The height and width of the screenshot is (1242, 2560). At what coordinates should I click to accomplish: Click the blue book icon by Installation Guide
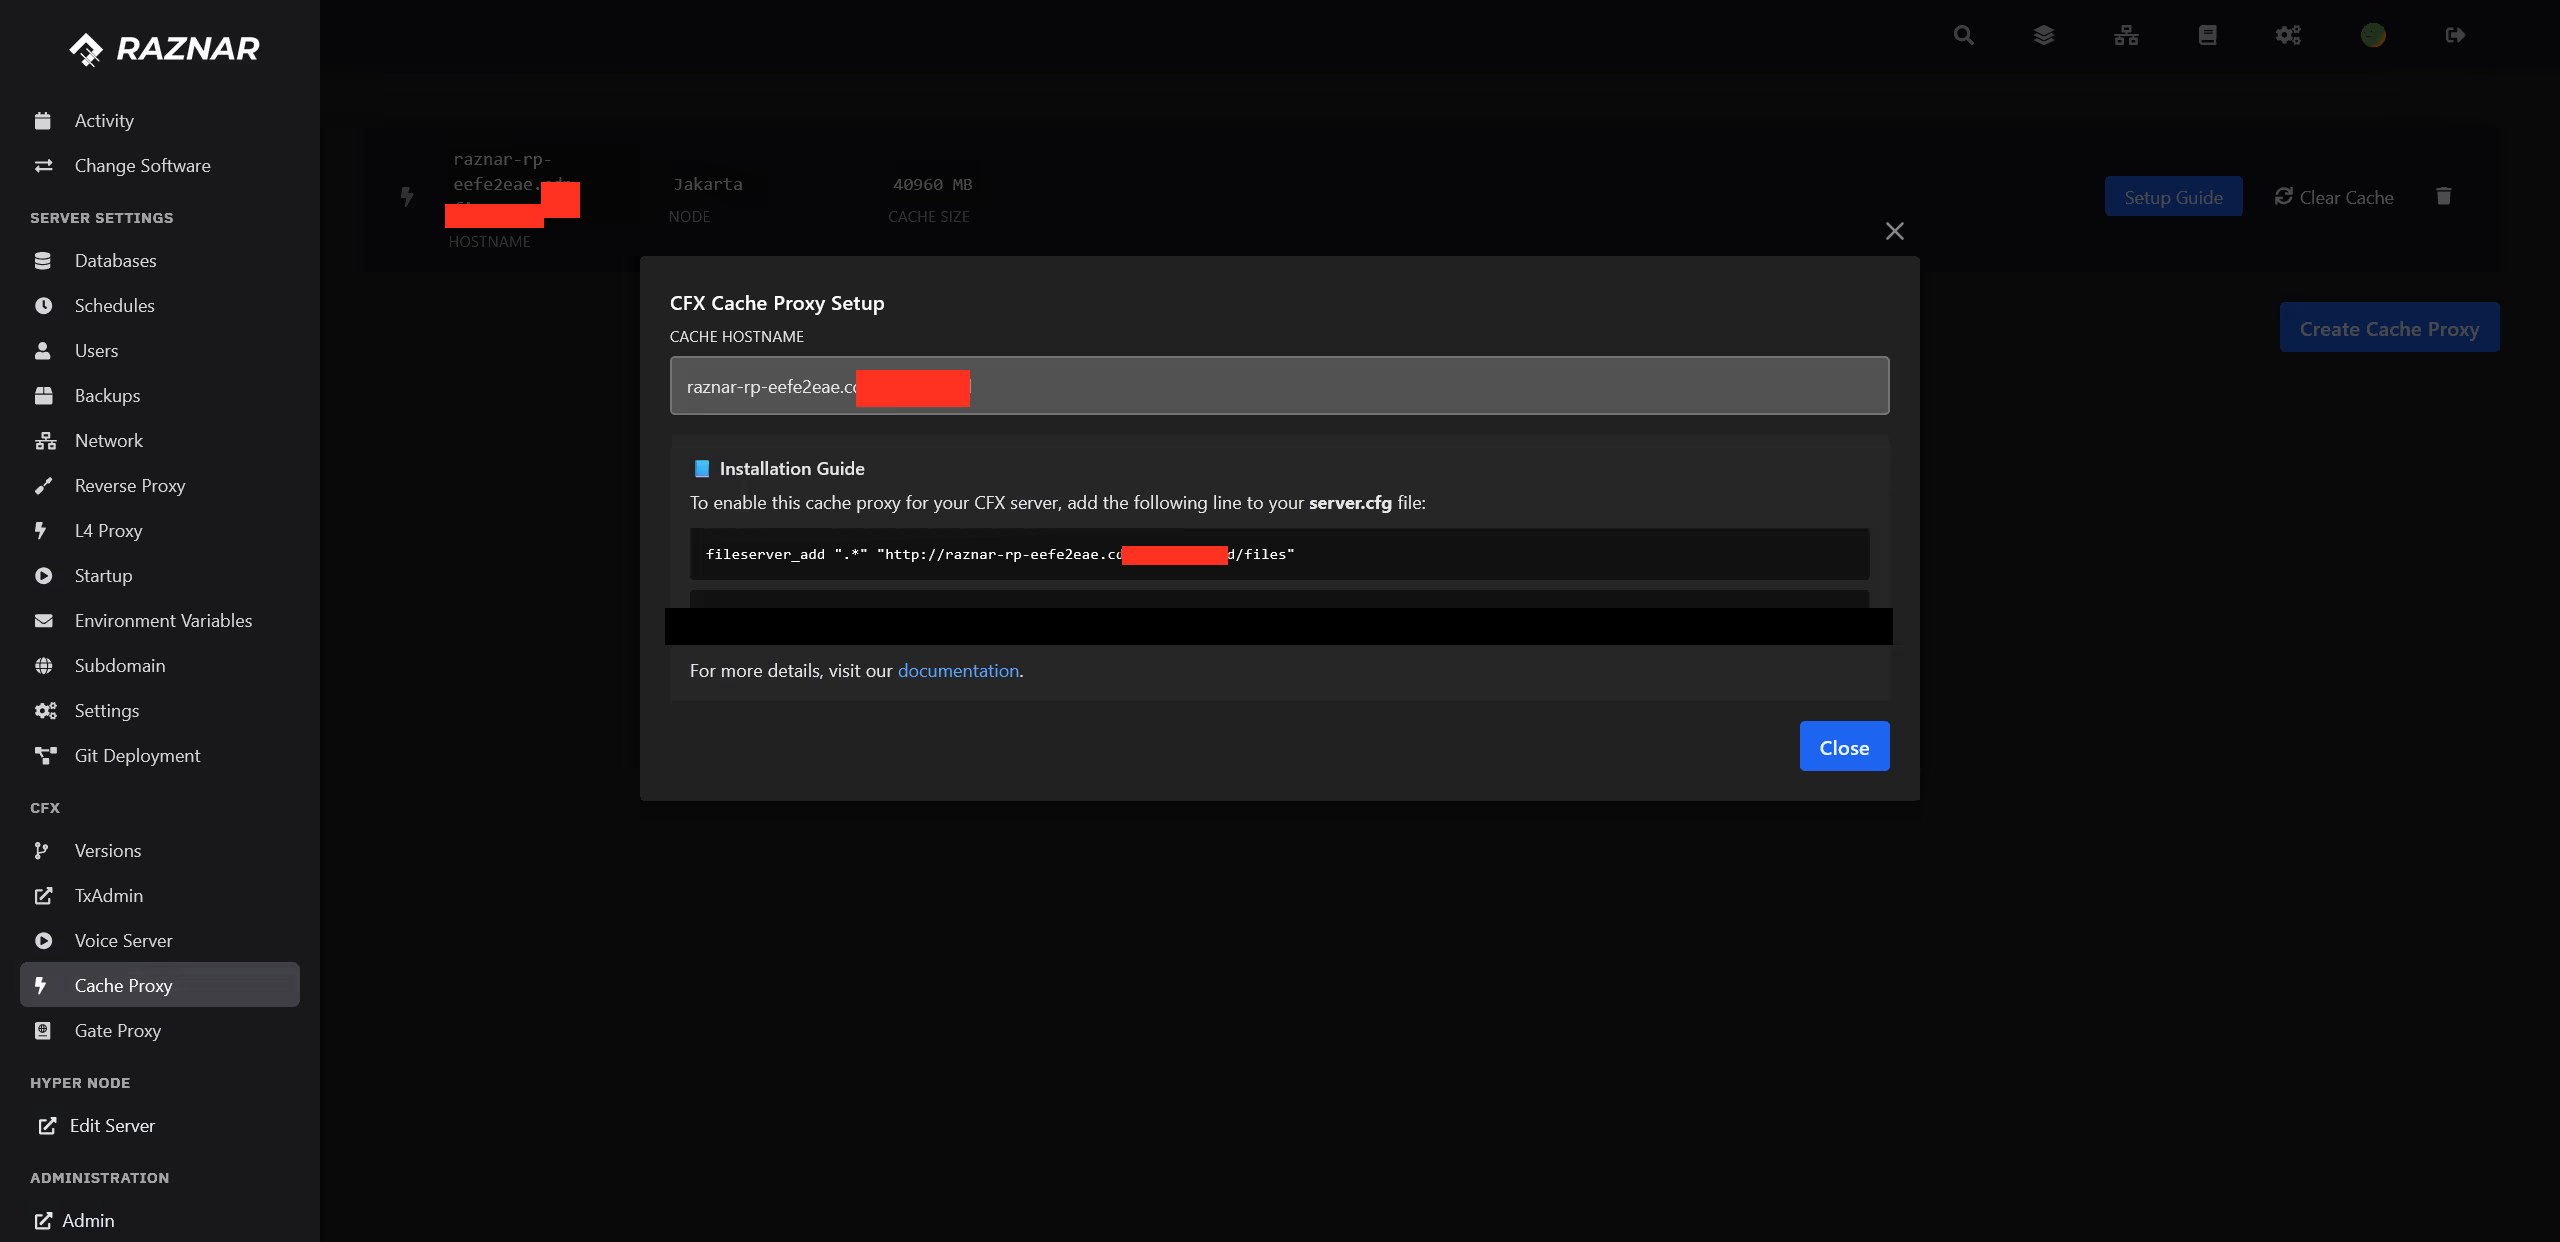coord(702,468)
